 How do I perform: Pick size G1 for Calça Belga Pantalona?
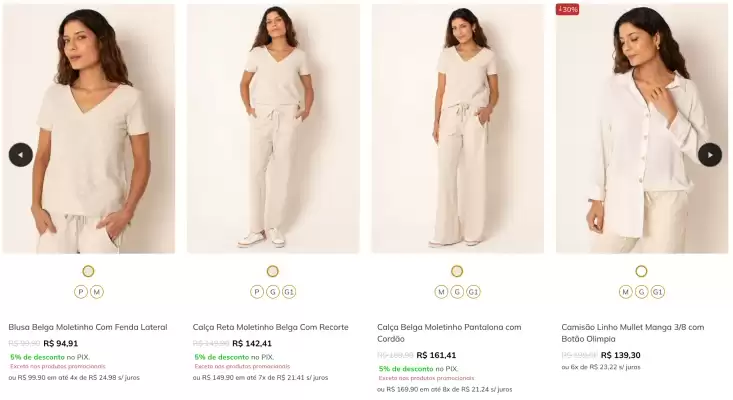473,292
